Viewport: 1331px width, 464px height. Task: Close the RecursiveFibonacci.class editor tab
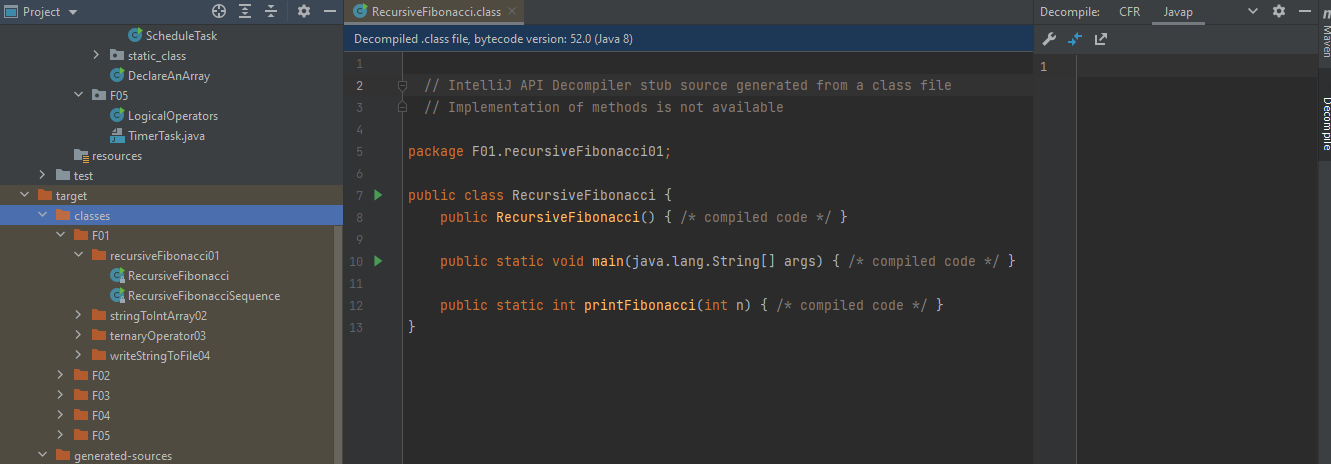[512, 12]
